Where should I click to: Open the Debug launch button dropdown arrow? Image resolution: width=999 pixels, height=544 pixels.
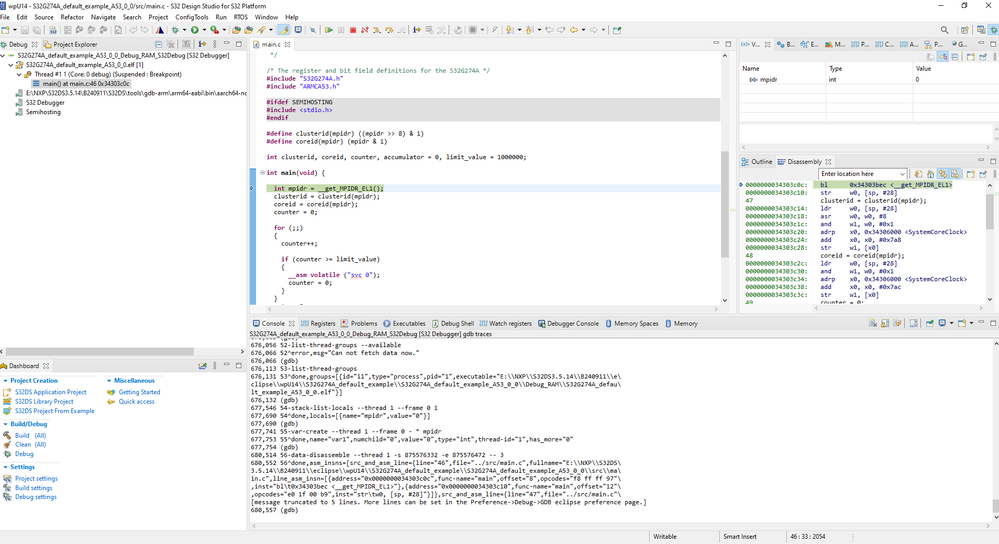(185, 30)
